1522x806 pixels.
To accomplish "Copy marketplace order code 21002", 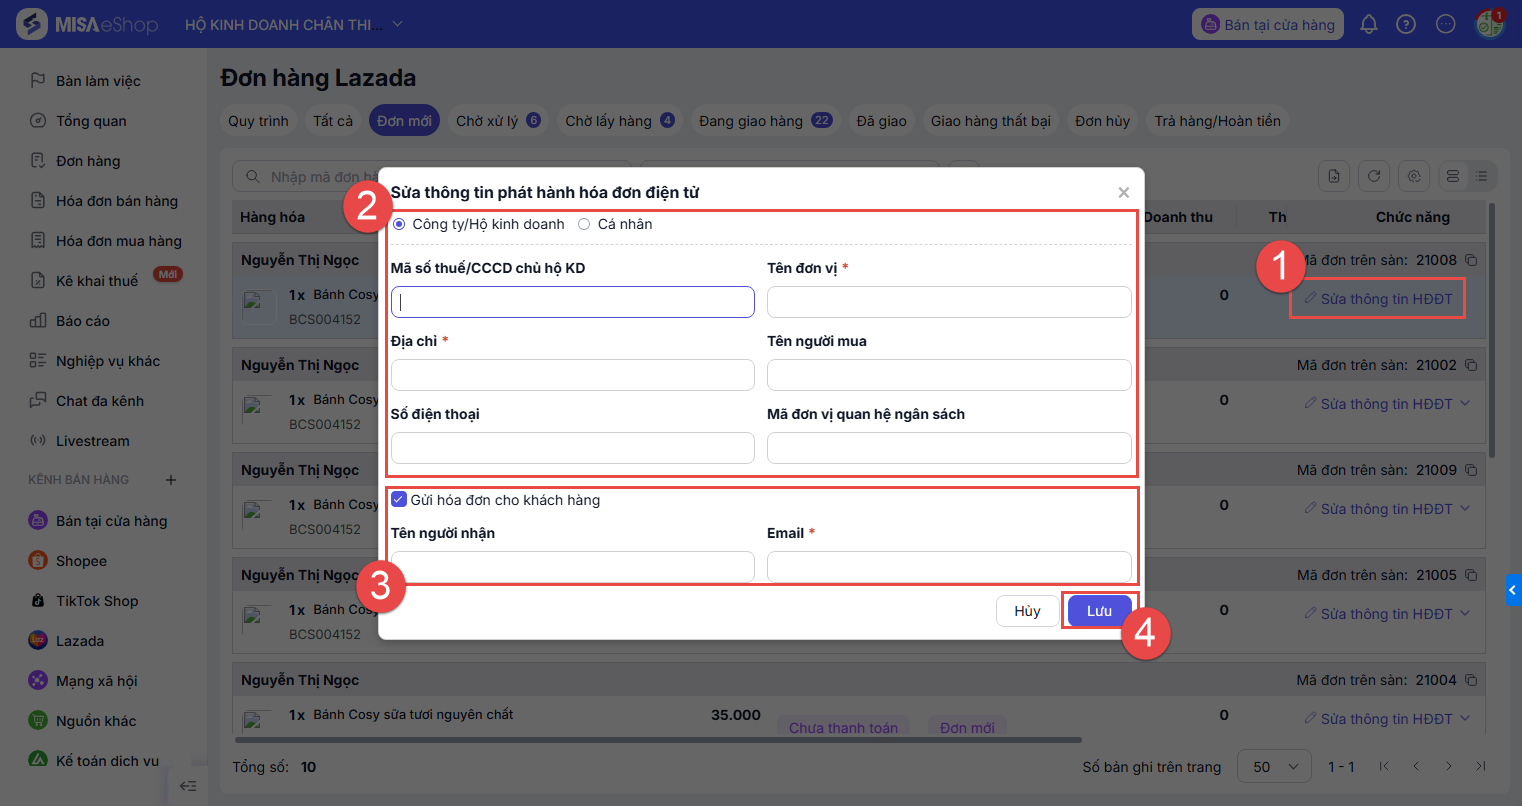I will [1471, 365].
